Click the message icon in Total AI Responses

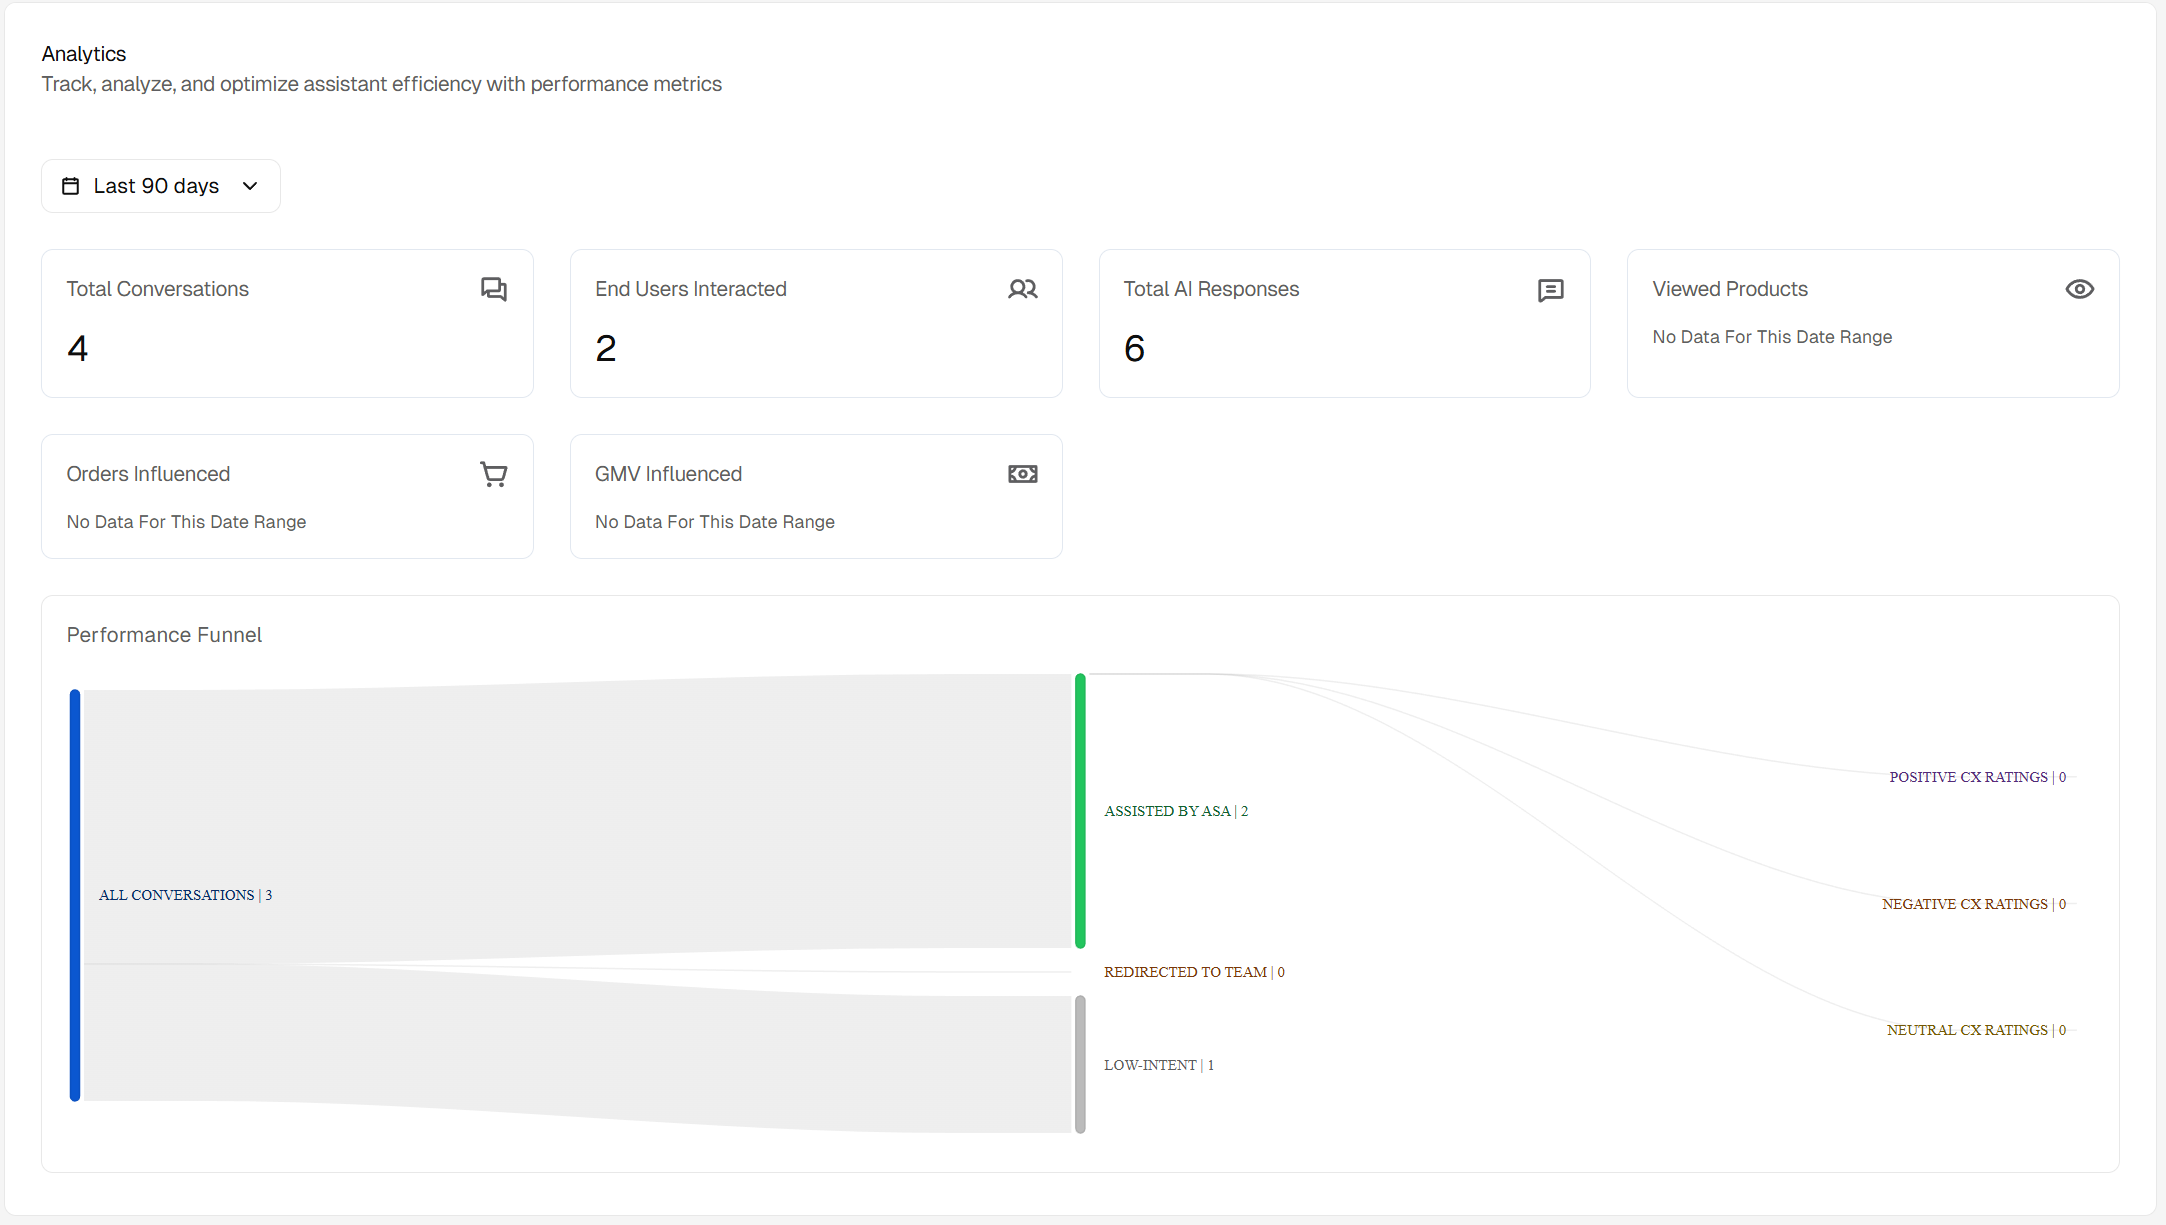click(x=1550, y=290)
